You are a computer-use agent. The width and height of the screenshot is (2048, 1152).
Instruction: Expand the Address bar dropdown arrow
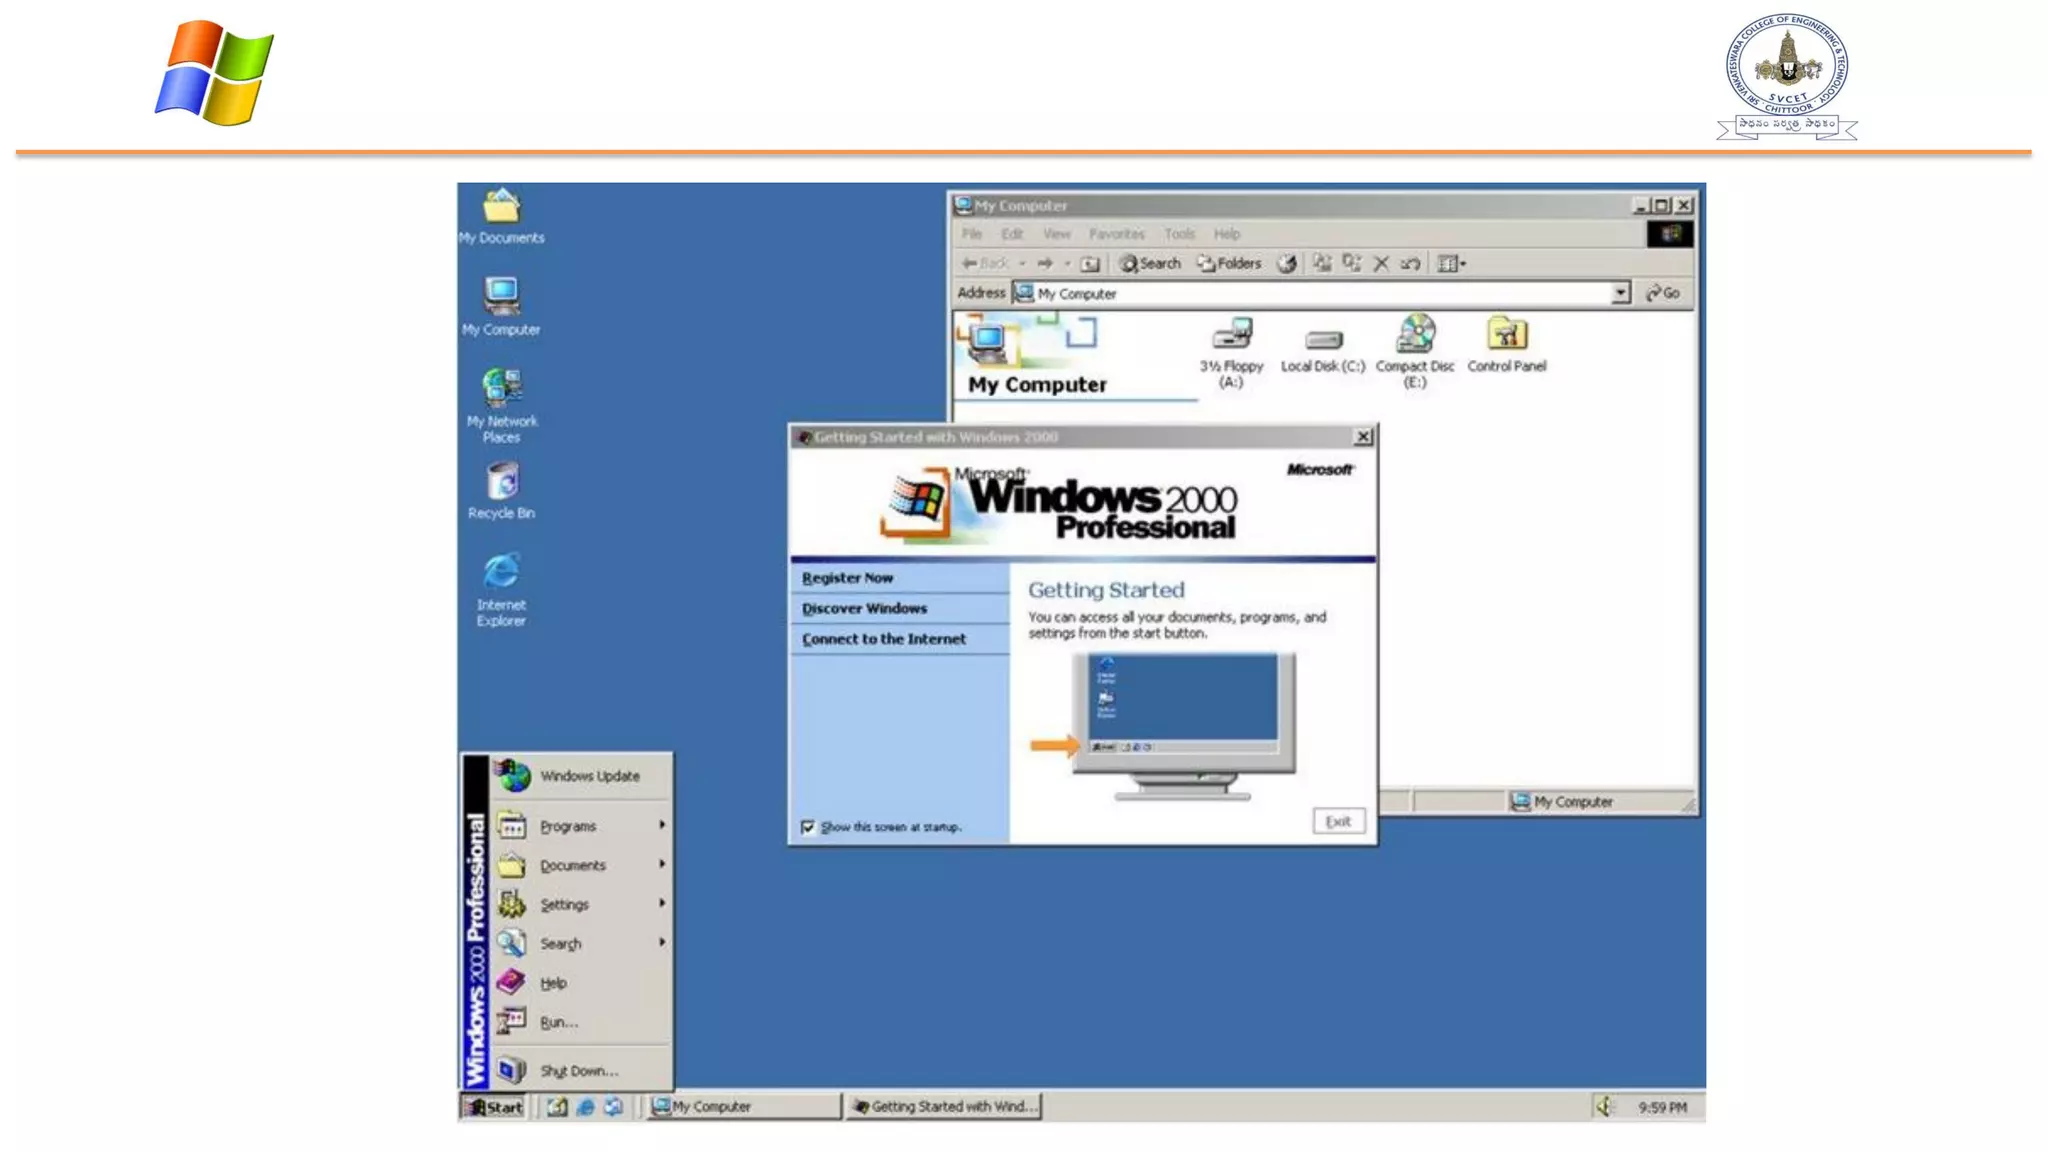(1620, 293)
